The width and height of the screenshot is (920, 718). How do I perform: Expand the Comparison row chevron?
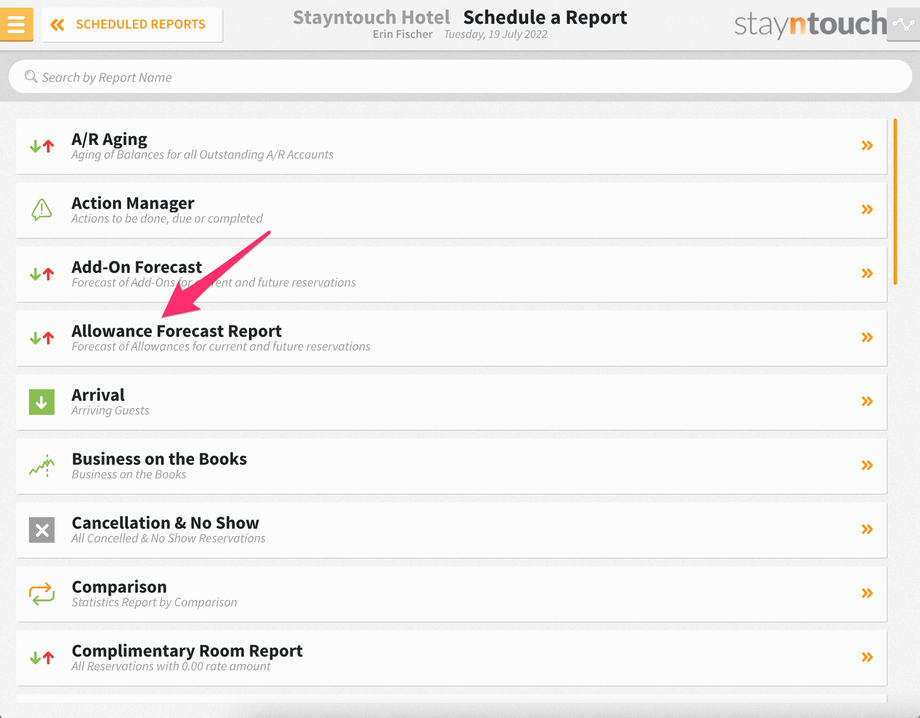click(867, 593)
